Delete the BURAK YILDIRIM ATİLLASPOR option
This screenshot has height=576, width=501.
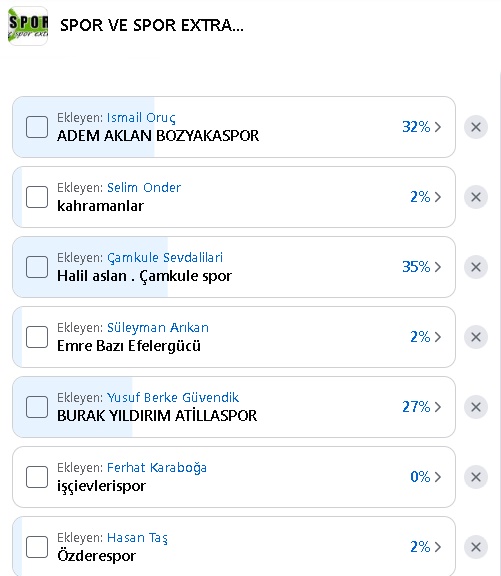(x=476, y=407)
